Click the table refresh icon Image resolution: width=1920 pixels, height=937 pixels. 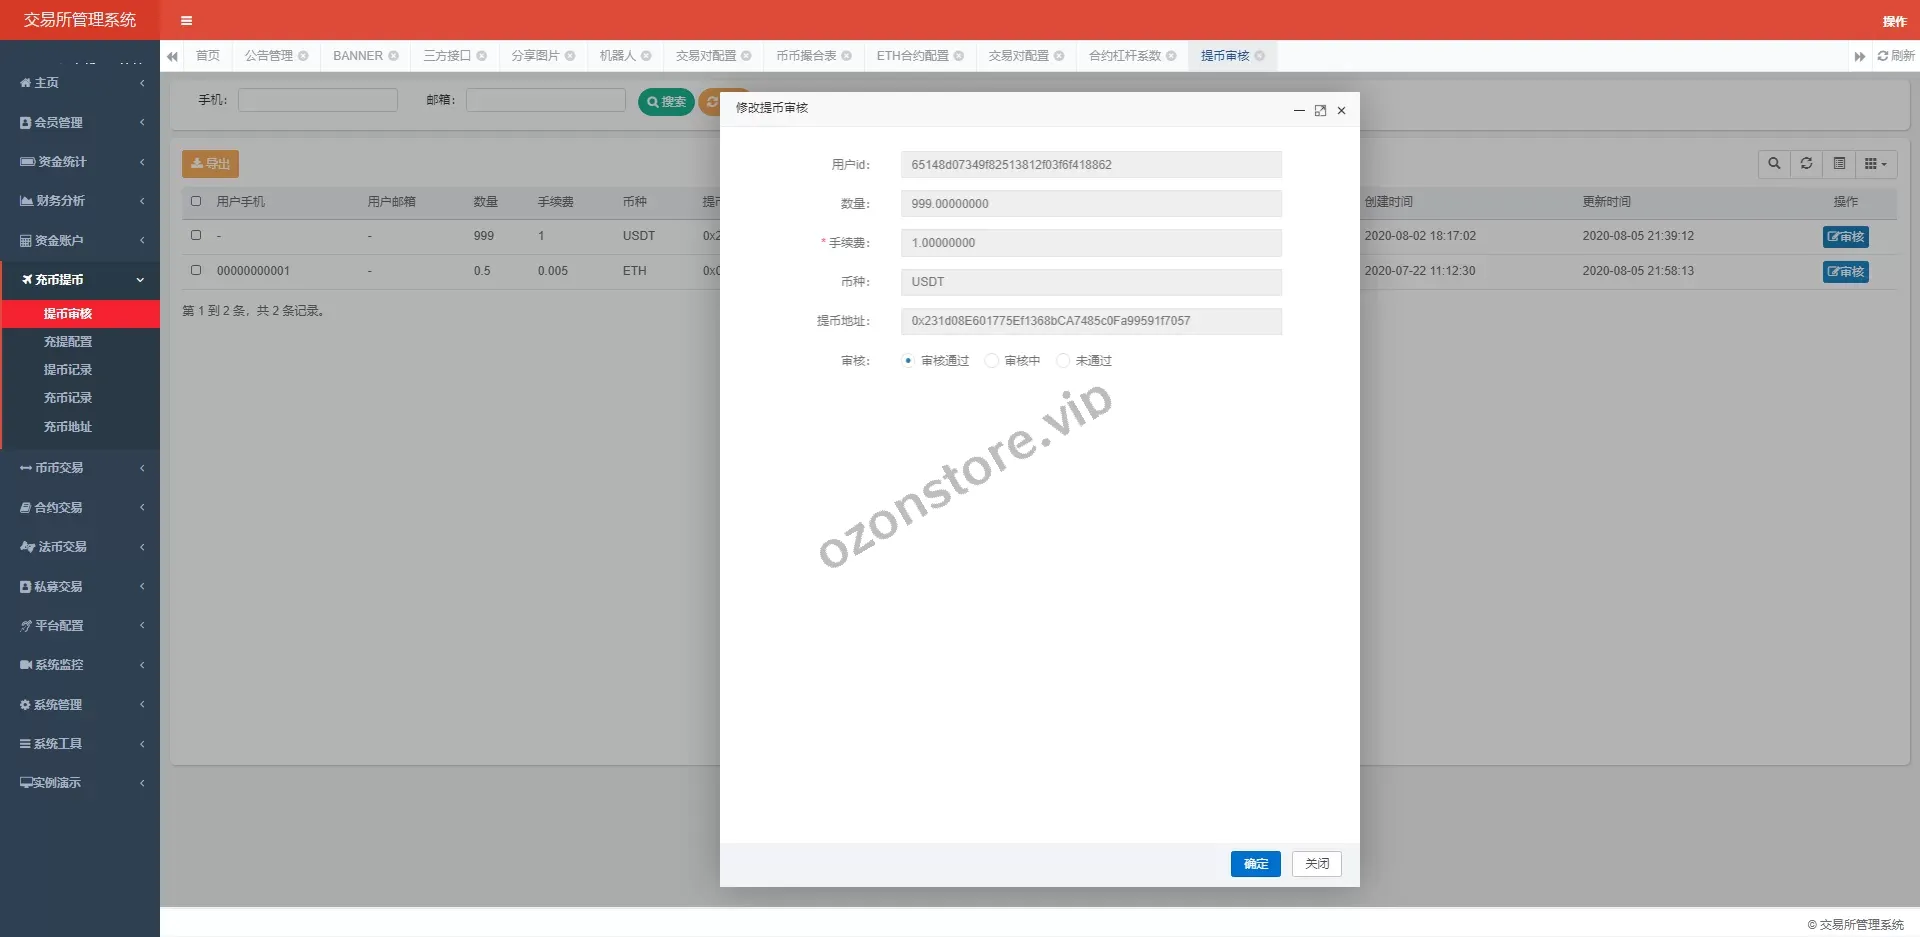(x=1806, y=164)
